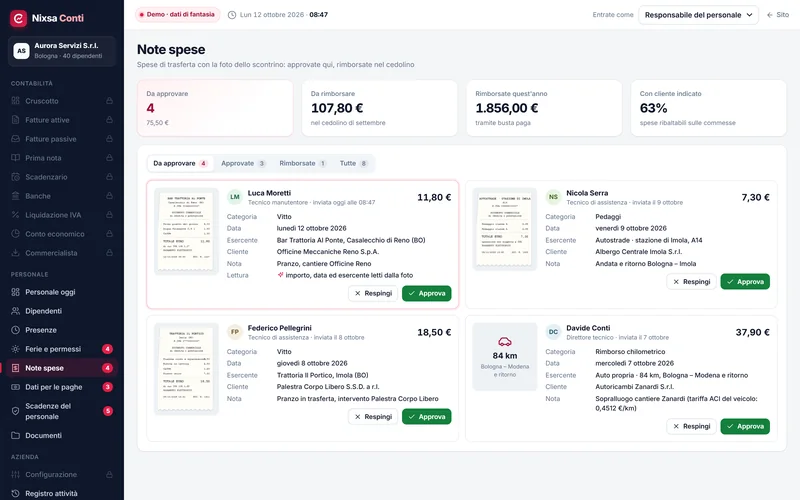The width and height of the screenshot is (800, 500).
Task: Click the Configurazione sliders icon
Action: (15, 474)
